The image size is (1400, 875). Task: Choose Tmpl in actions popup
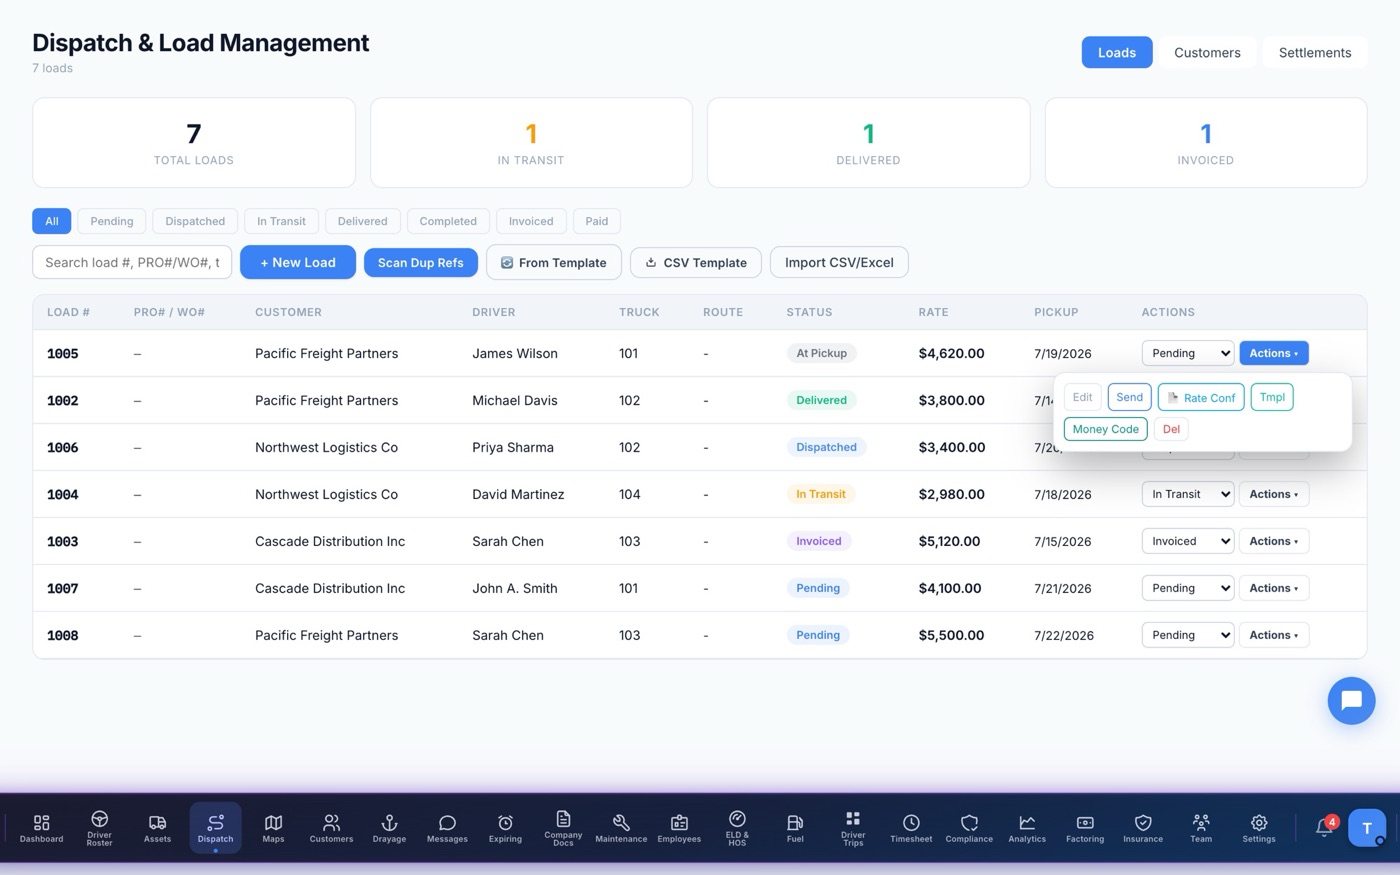pyautogui.click(x=1272, y=397)
